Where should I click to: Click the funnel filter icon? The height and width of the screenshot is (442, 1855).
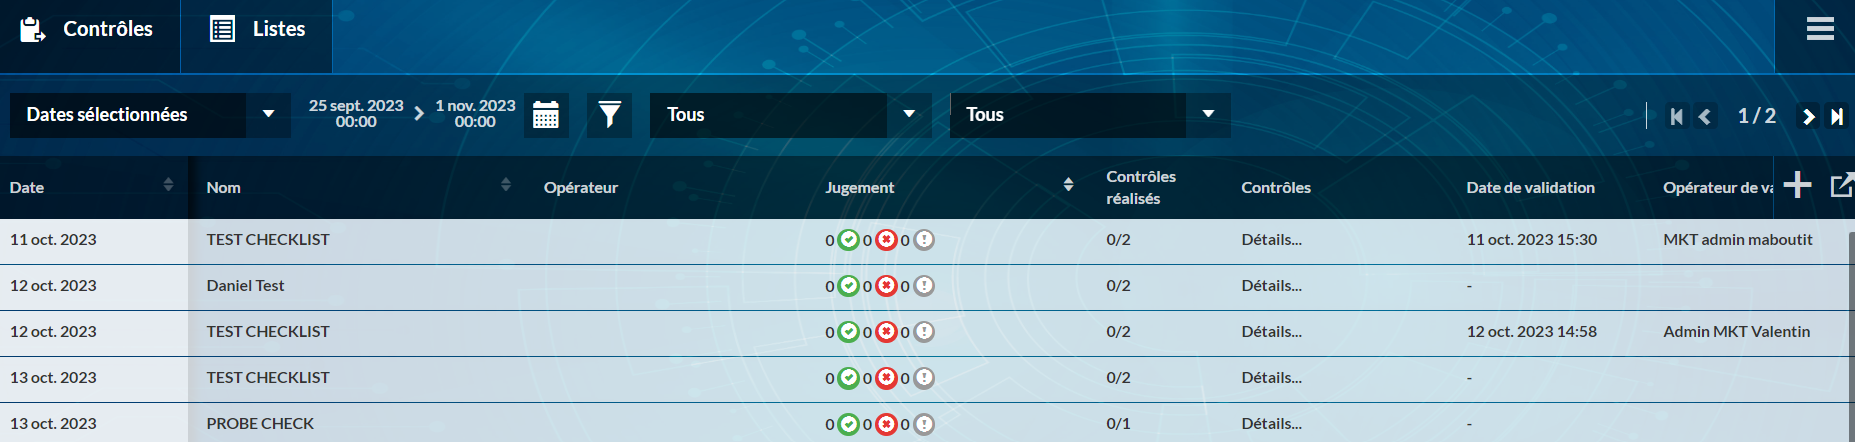pos(609,115)
